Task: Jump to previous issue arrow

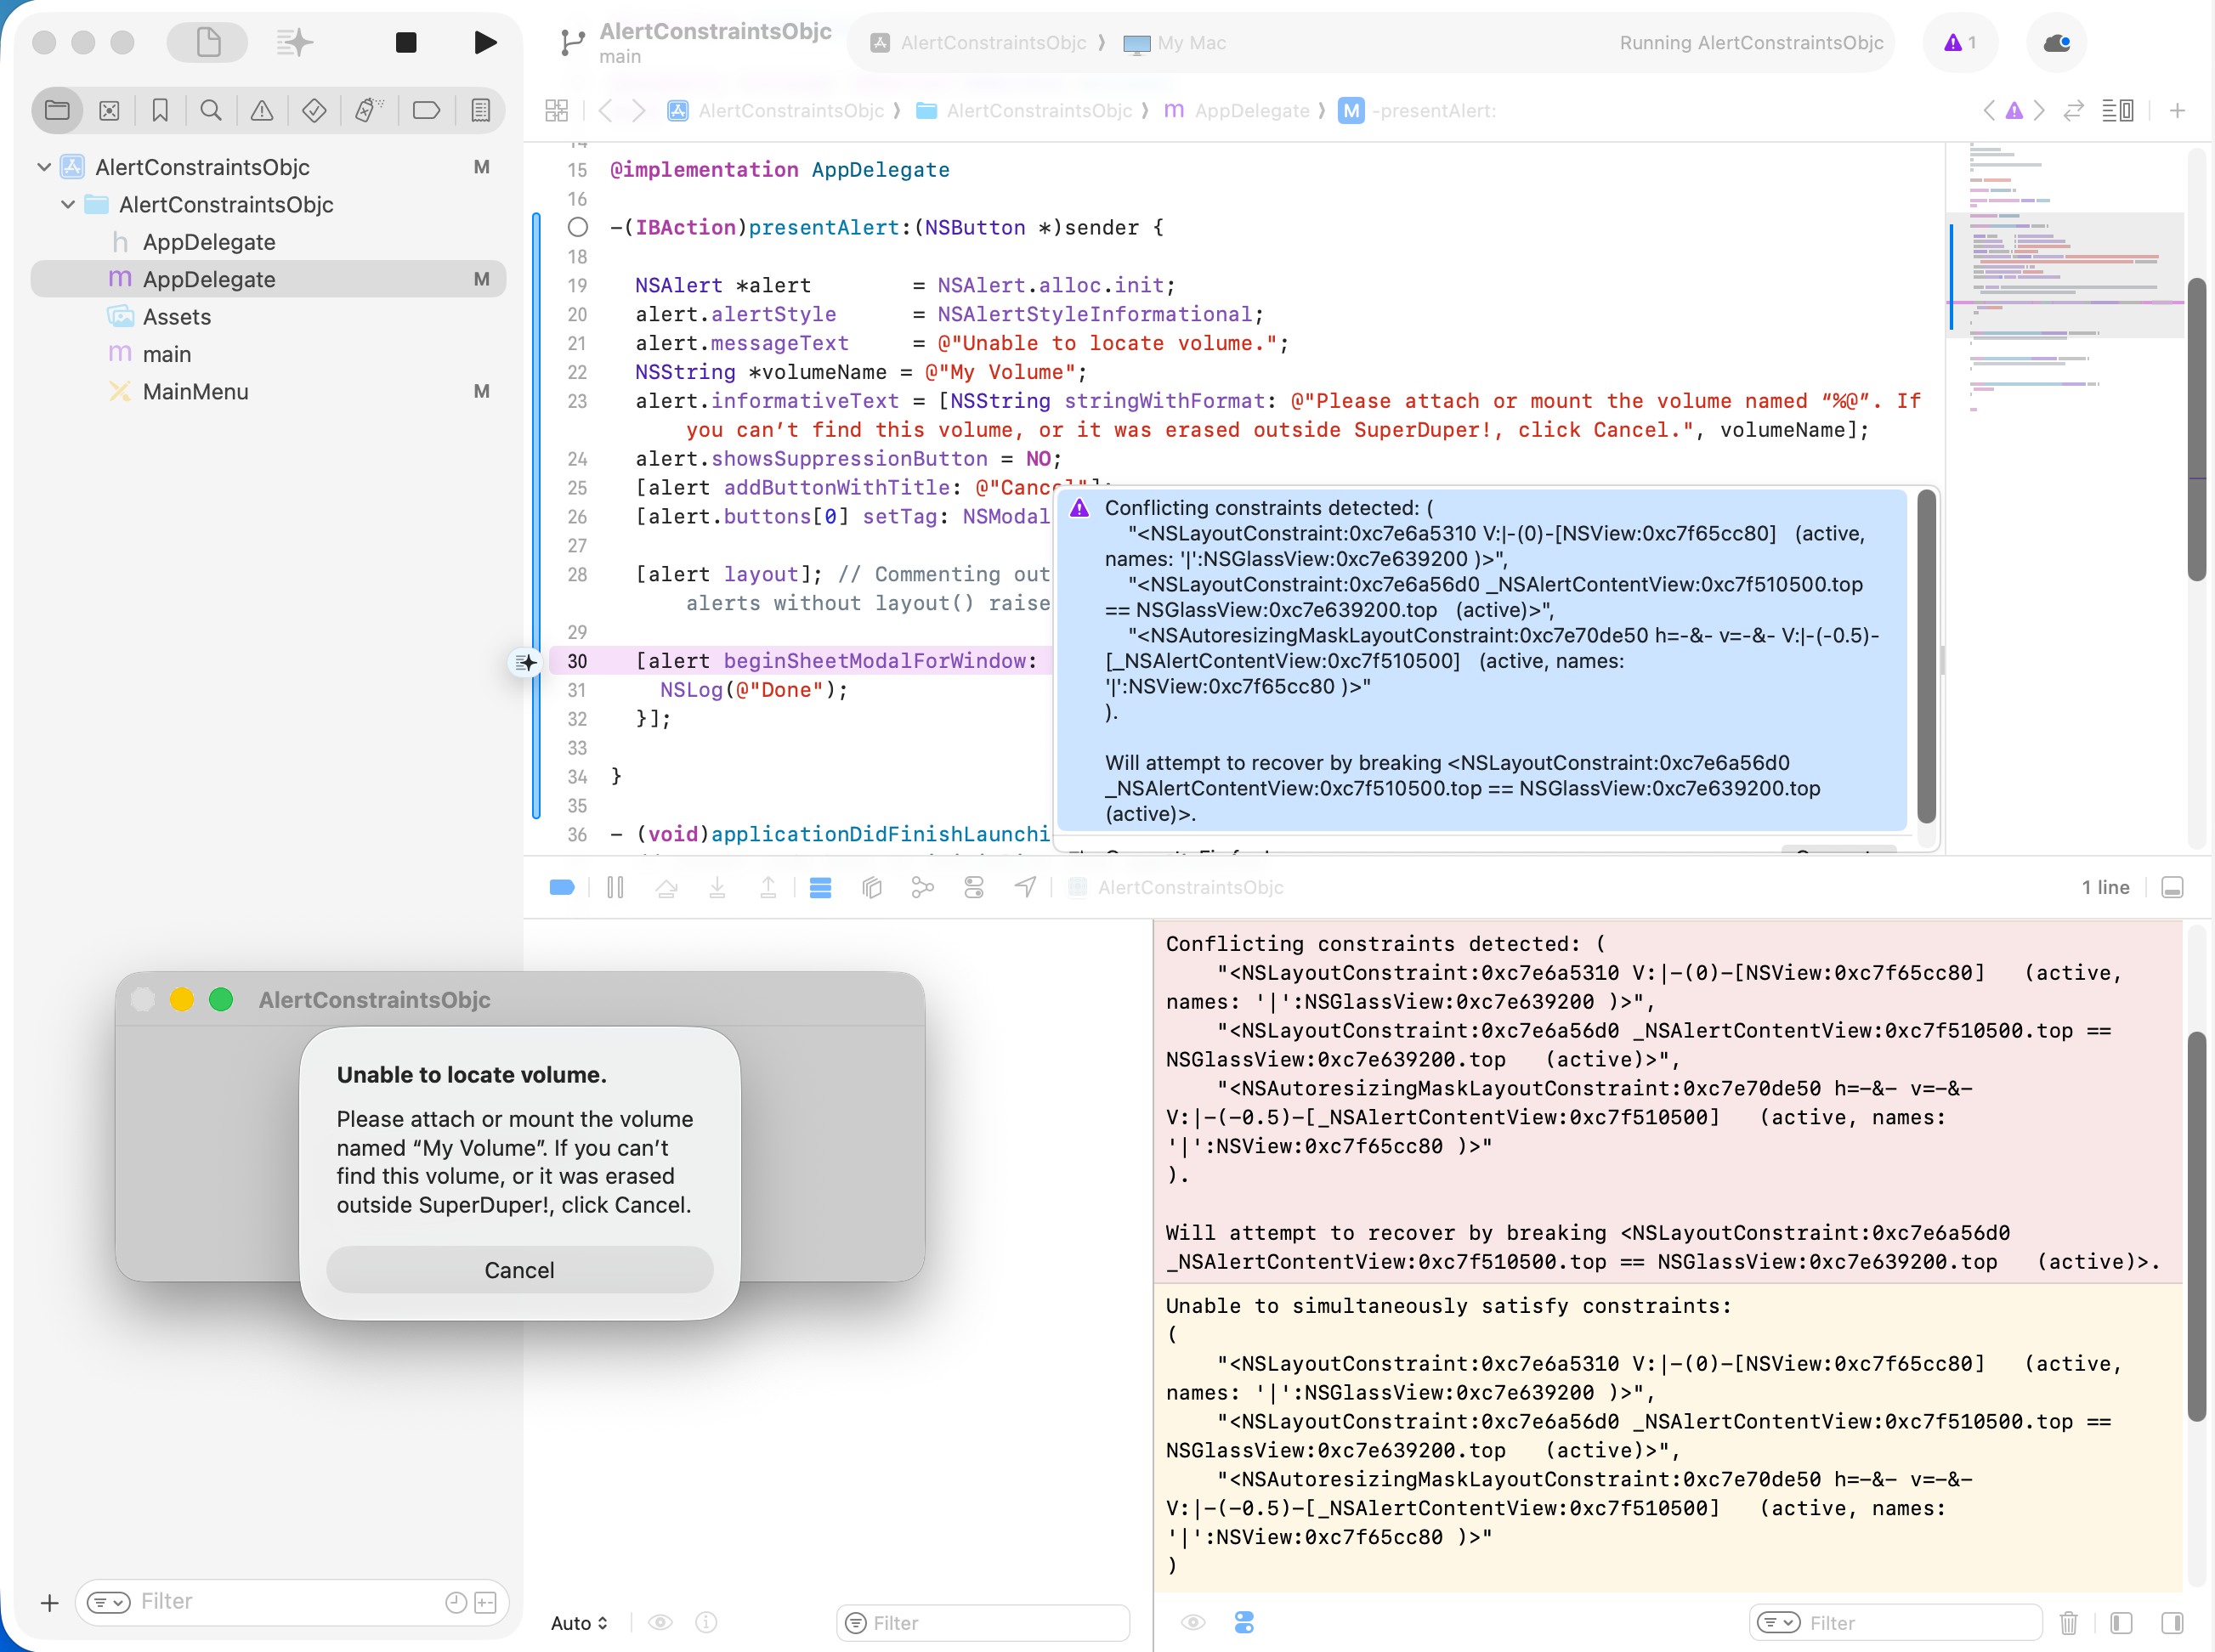Action: pyautogui.click(x=1989, y=110)
